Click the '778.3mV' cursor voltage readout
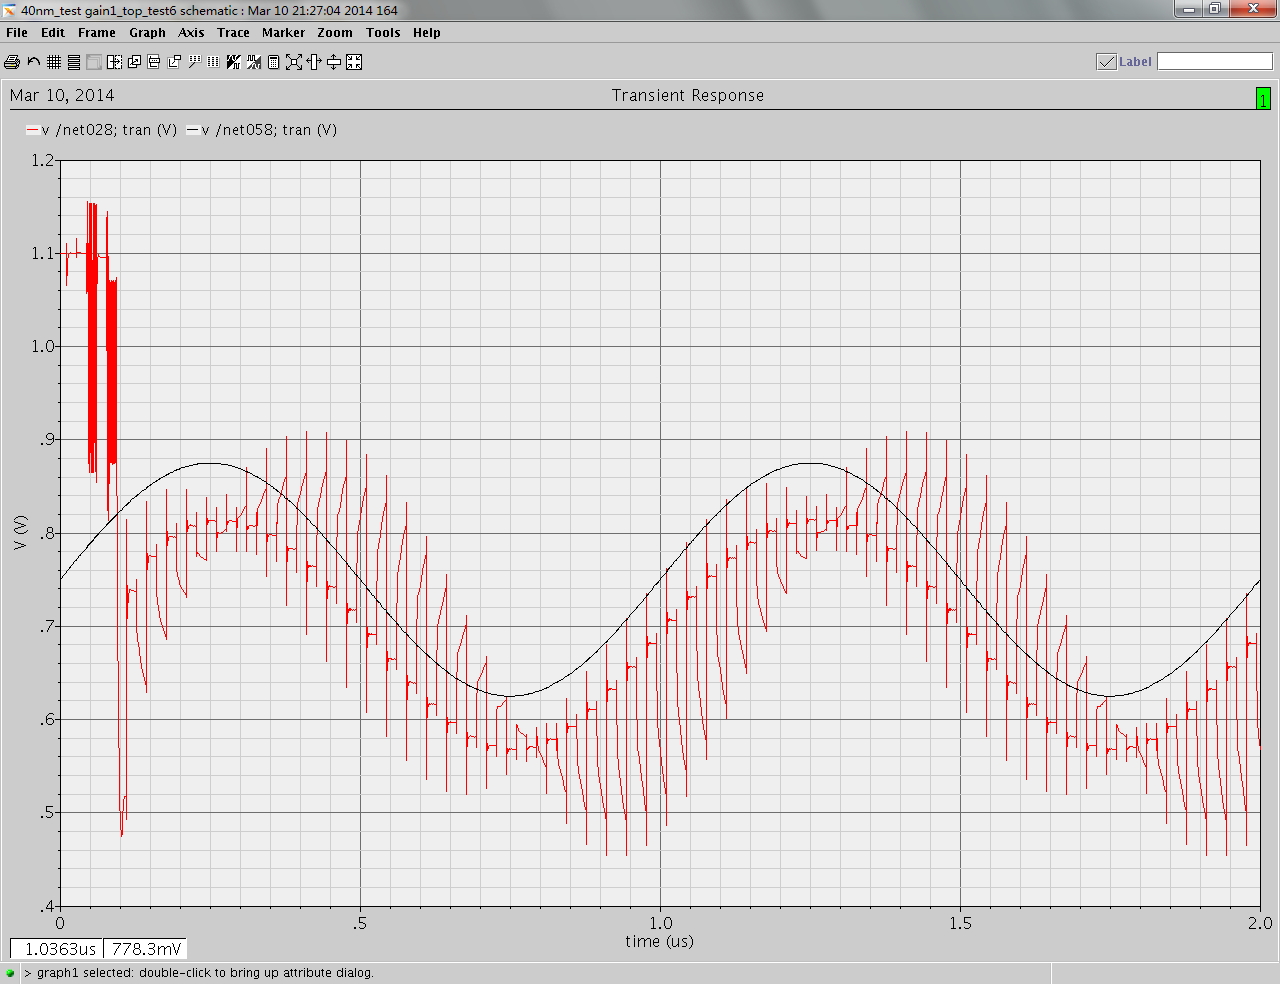The width and height of the screenshot is (1280, 984). [146, 949]
